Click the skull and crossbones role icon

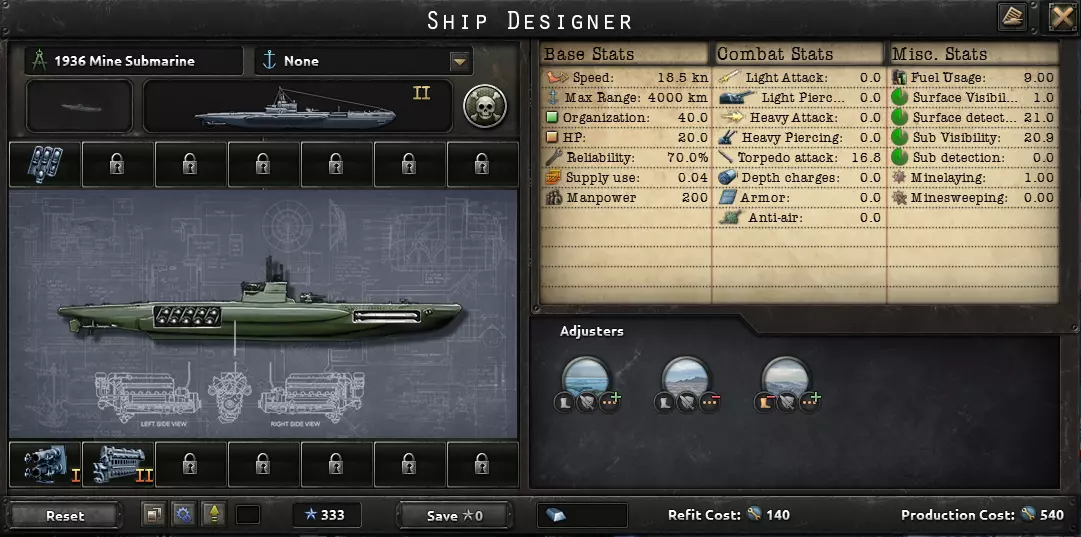[485, 105]
